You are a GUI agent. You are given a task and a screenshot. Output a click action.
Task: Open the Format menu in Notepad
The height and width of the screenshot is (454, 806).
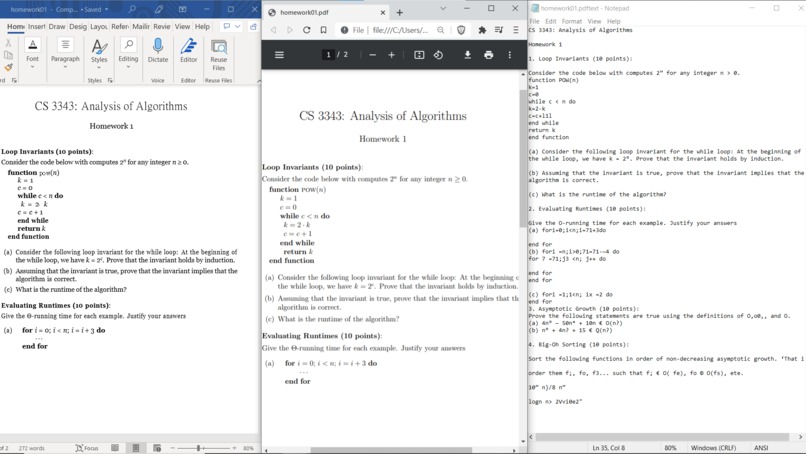(x=572, y=22)
